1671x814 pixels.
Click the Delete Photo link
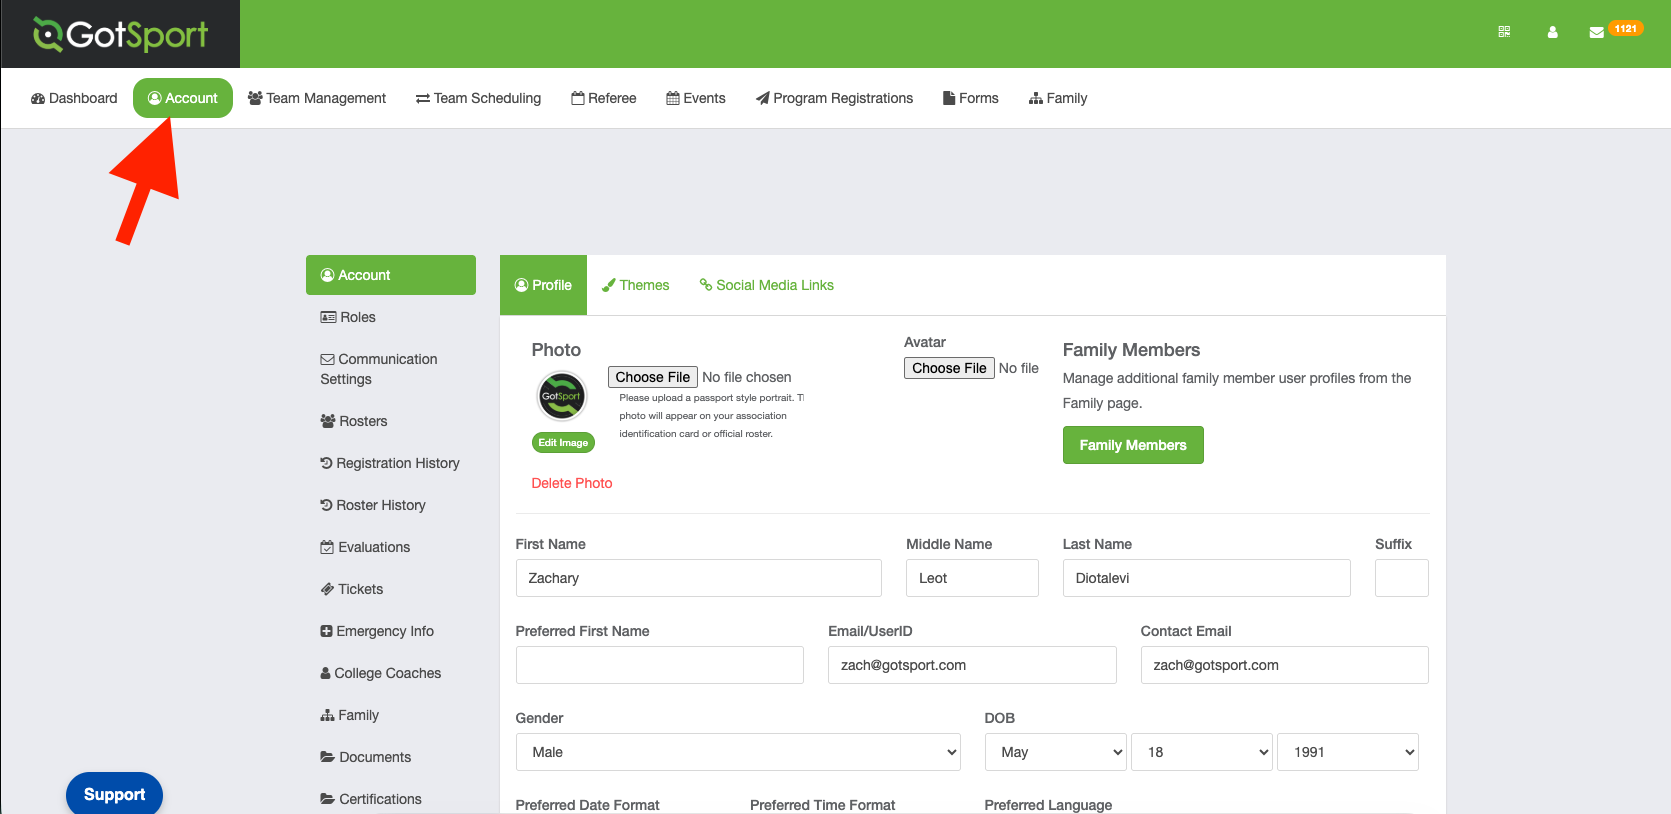(572, 483)
